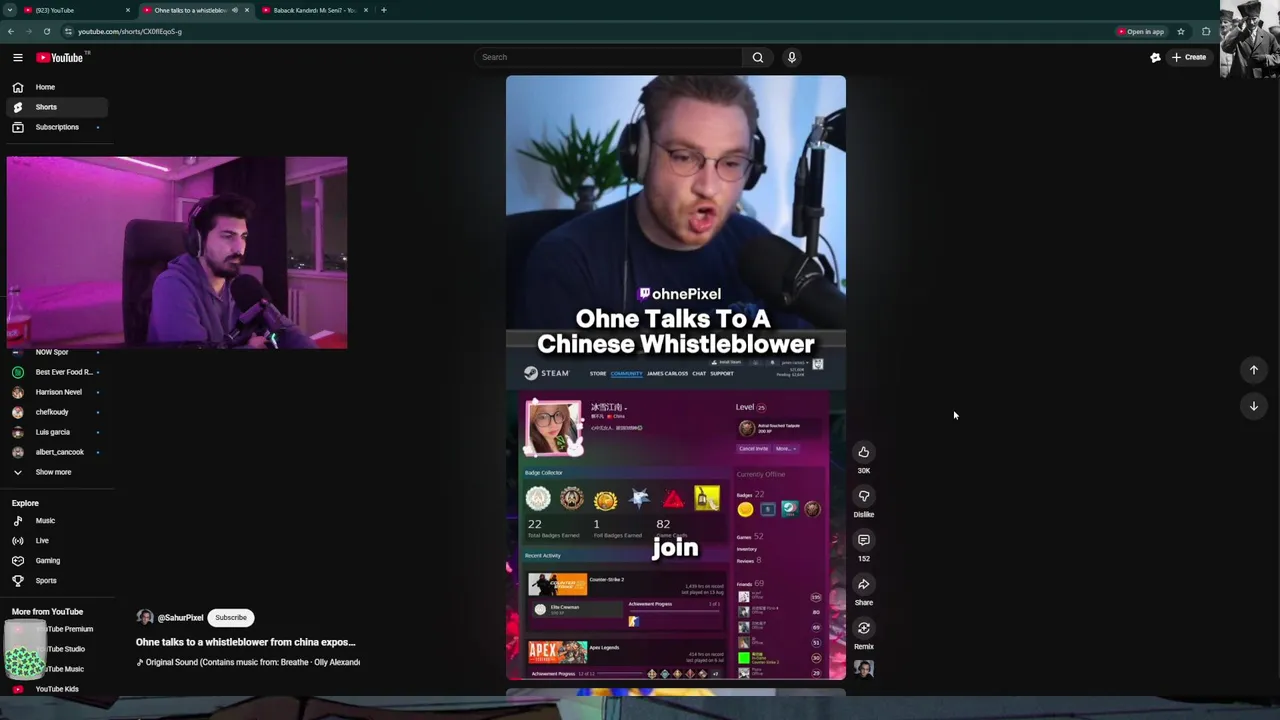Expand Show more subscriptions
The height and width of the screenshot is (720, 1280).
[x=53, y=472]
